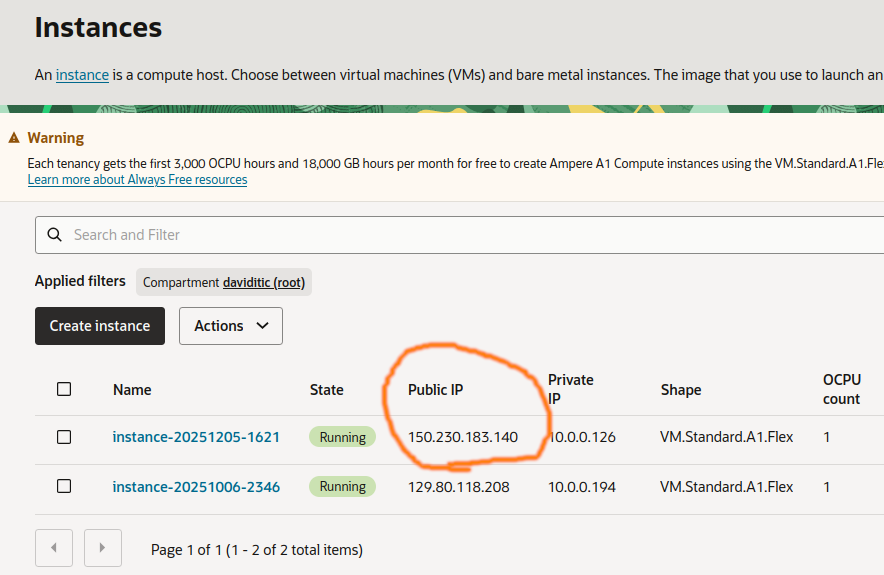Sort by the Name column header
Viewport: 884px width, 575px height.
pos(133,390)
